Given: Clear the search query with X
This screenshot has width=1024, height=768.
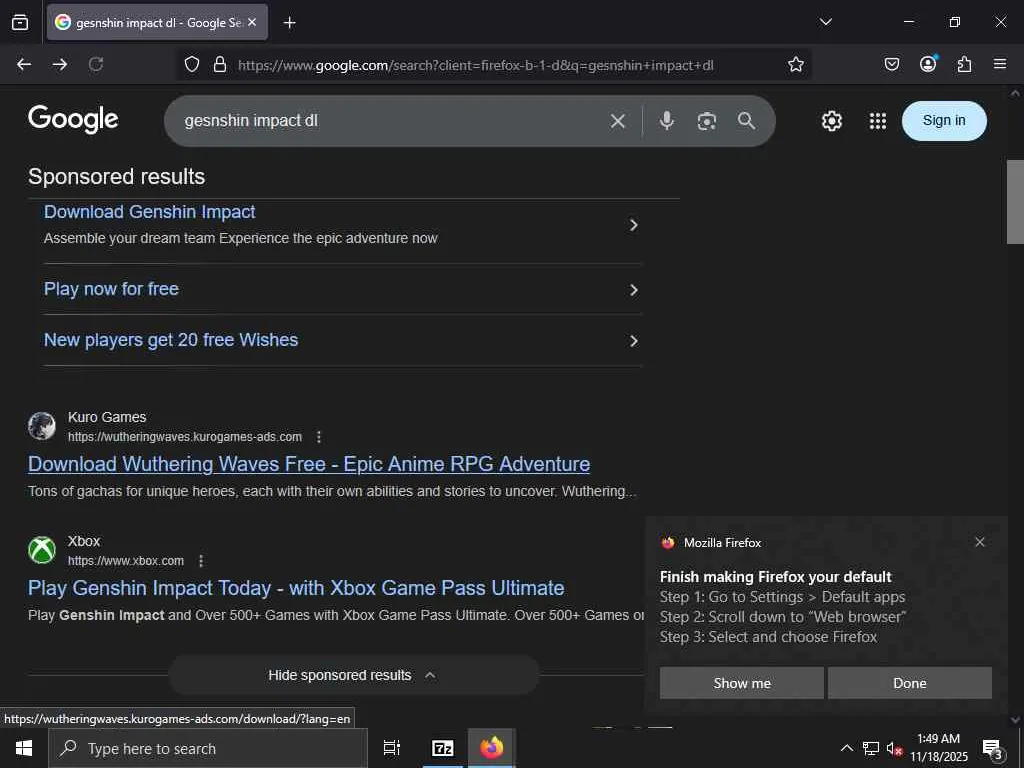Looking at the screenshot, I should (x=618, y=121).
